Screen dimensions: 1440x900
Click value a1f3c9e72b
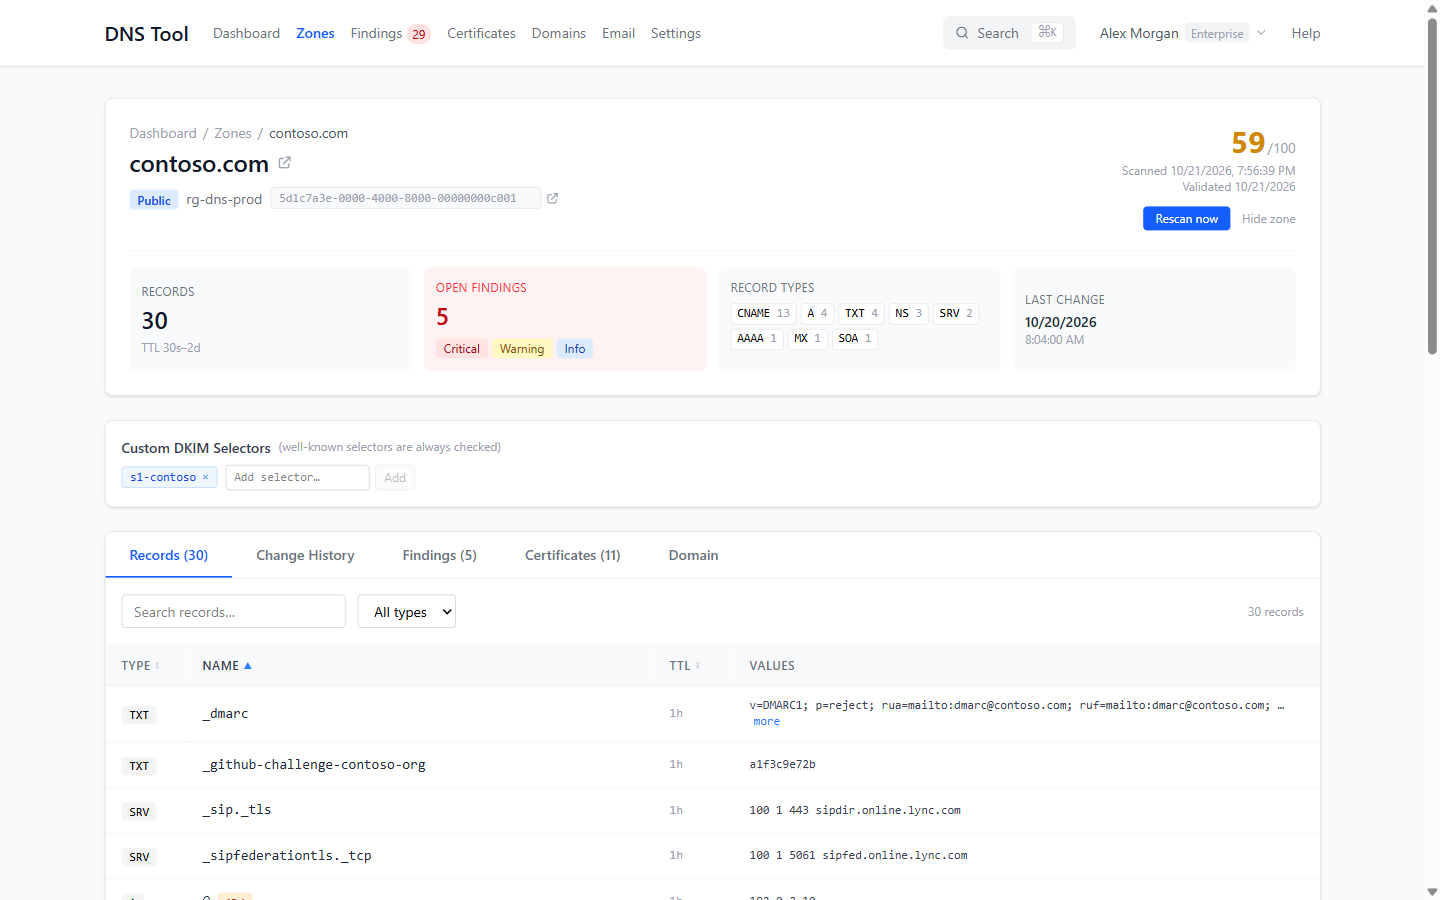click(782, 765)
